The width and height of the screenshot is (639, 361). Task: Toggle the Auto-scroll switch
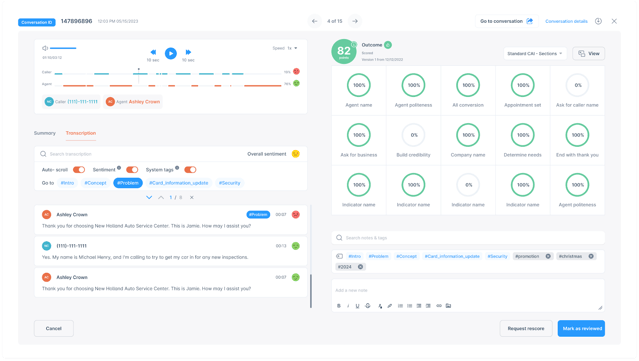pos(79,169)
